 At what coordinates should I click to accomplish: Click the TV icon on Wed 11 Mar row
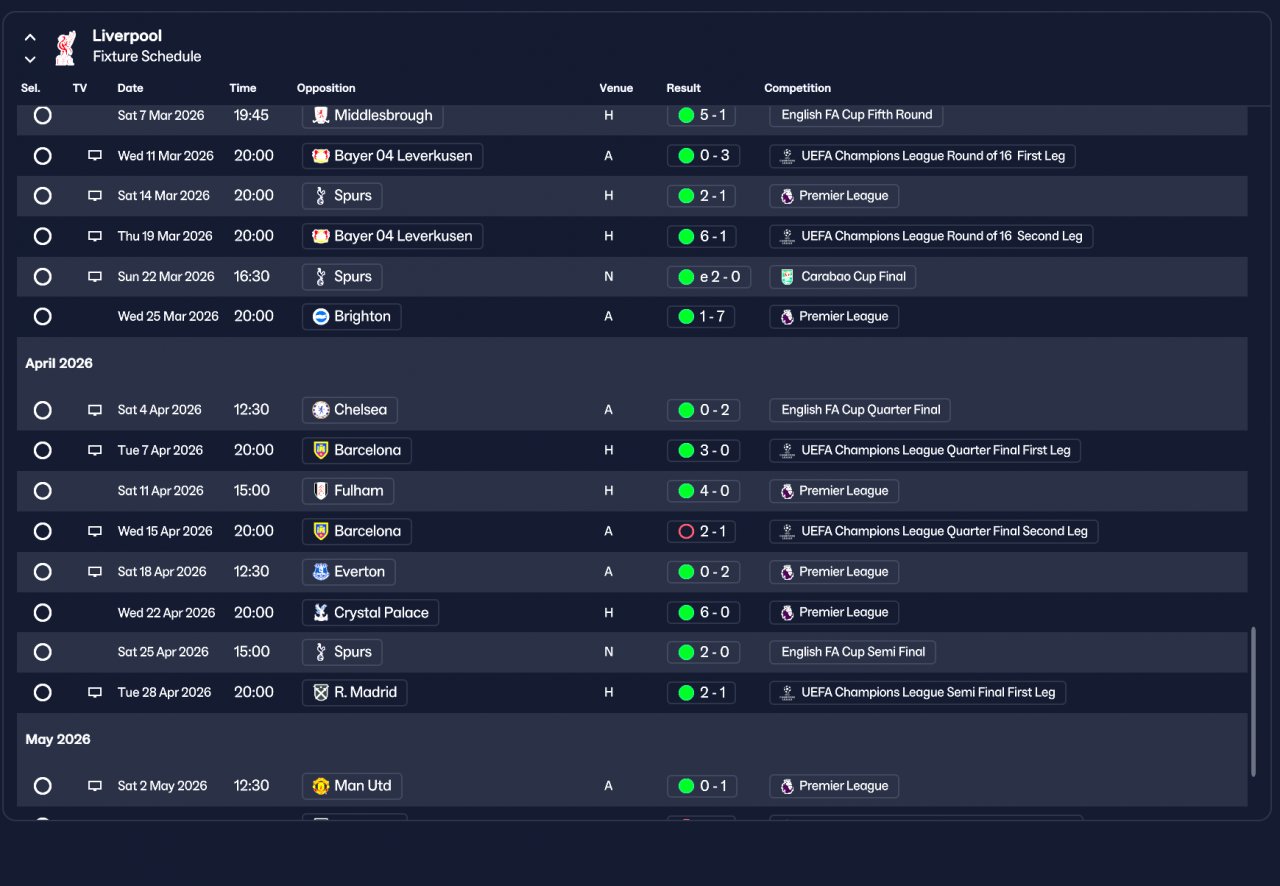[x=95, y=156]
